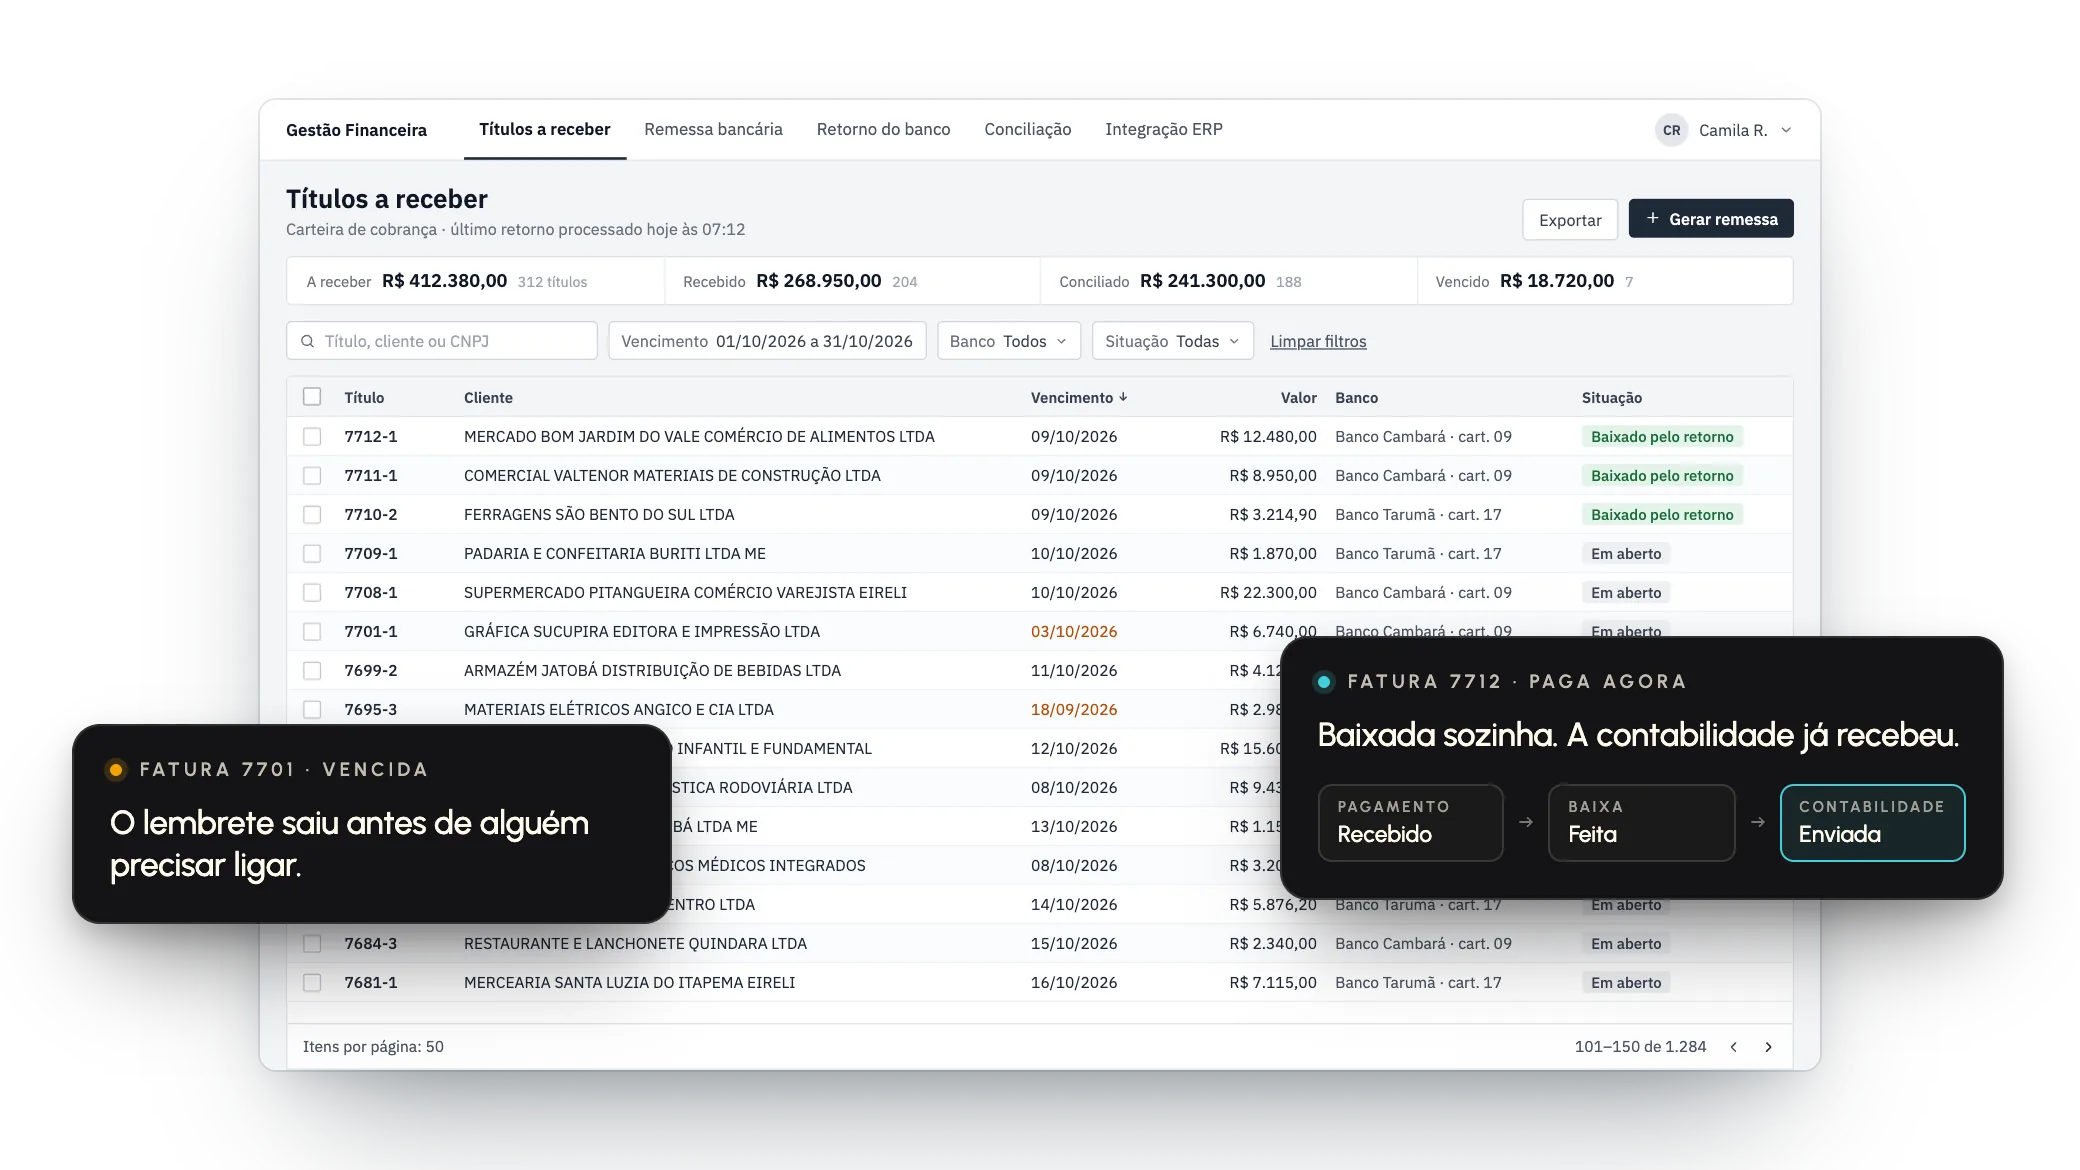Open the Vencimento date range filter
The width and height of the screenshot is (2080, 1170).
point(767,341)
